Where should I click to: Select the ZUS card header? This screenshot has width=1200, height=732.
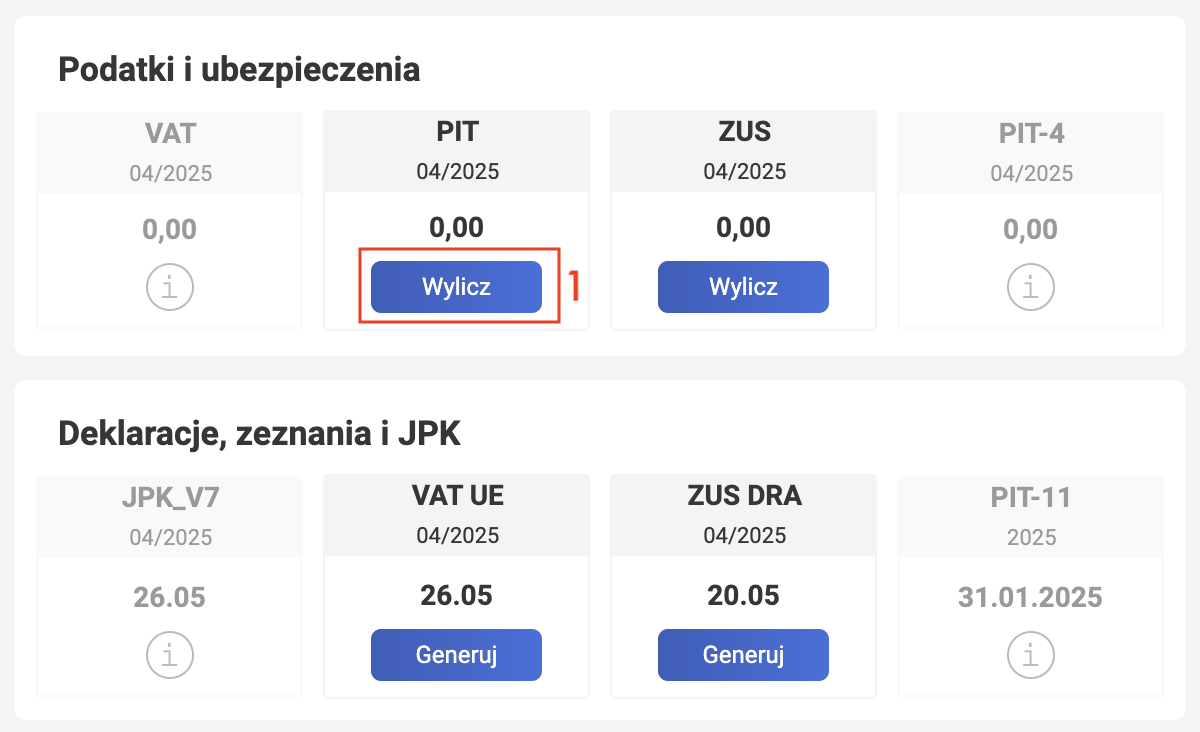coord(744,152)
